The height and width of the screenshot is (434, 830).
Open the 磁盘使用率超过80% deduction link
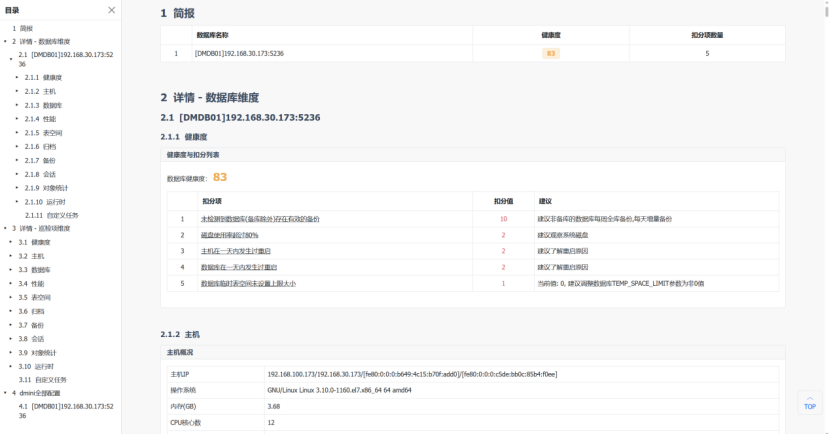[x=229, y=235]
